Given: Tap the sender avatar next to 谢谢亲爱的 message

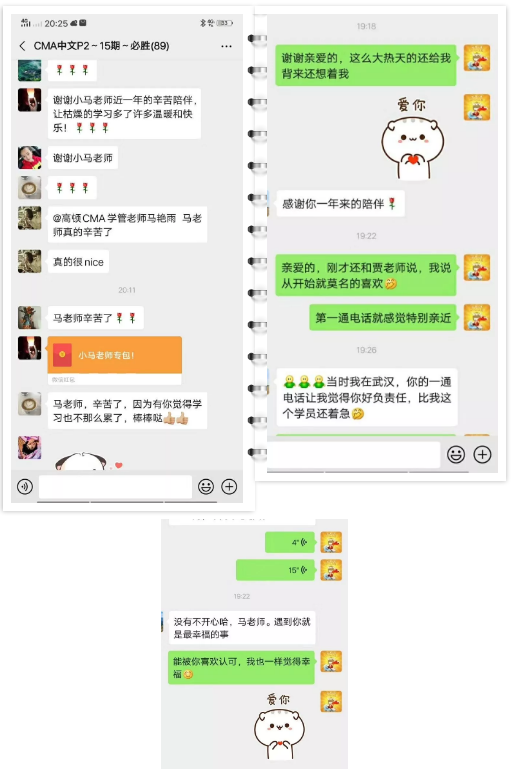Looking at the screenshot, I should [477, 58].
